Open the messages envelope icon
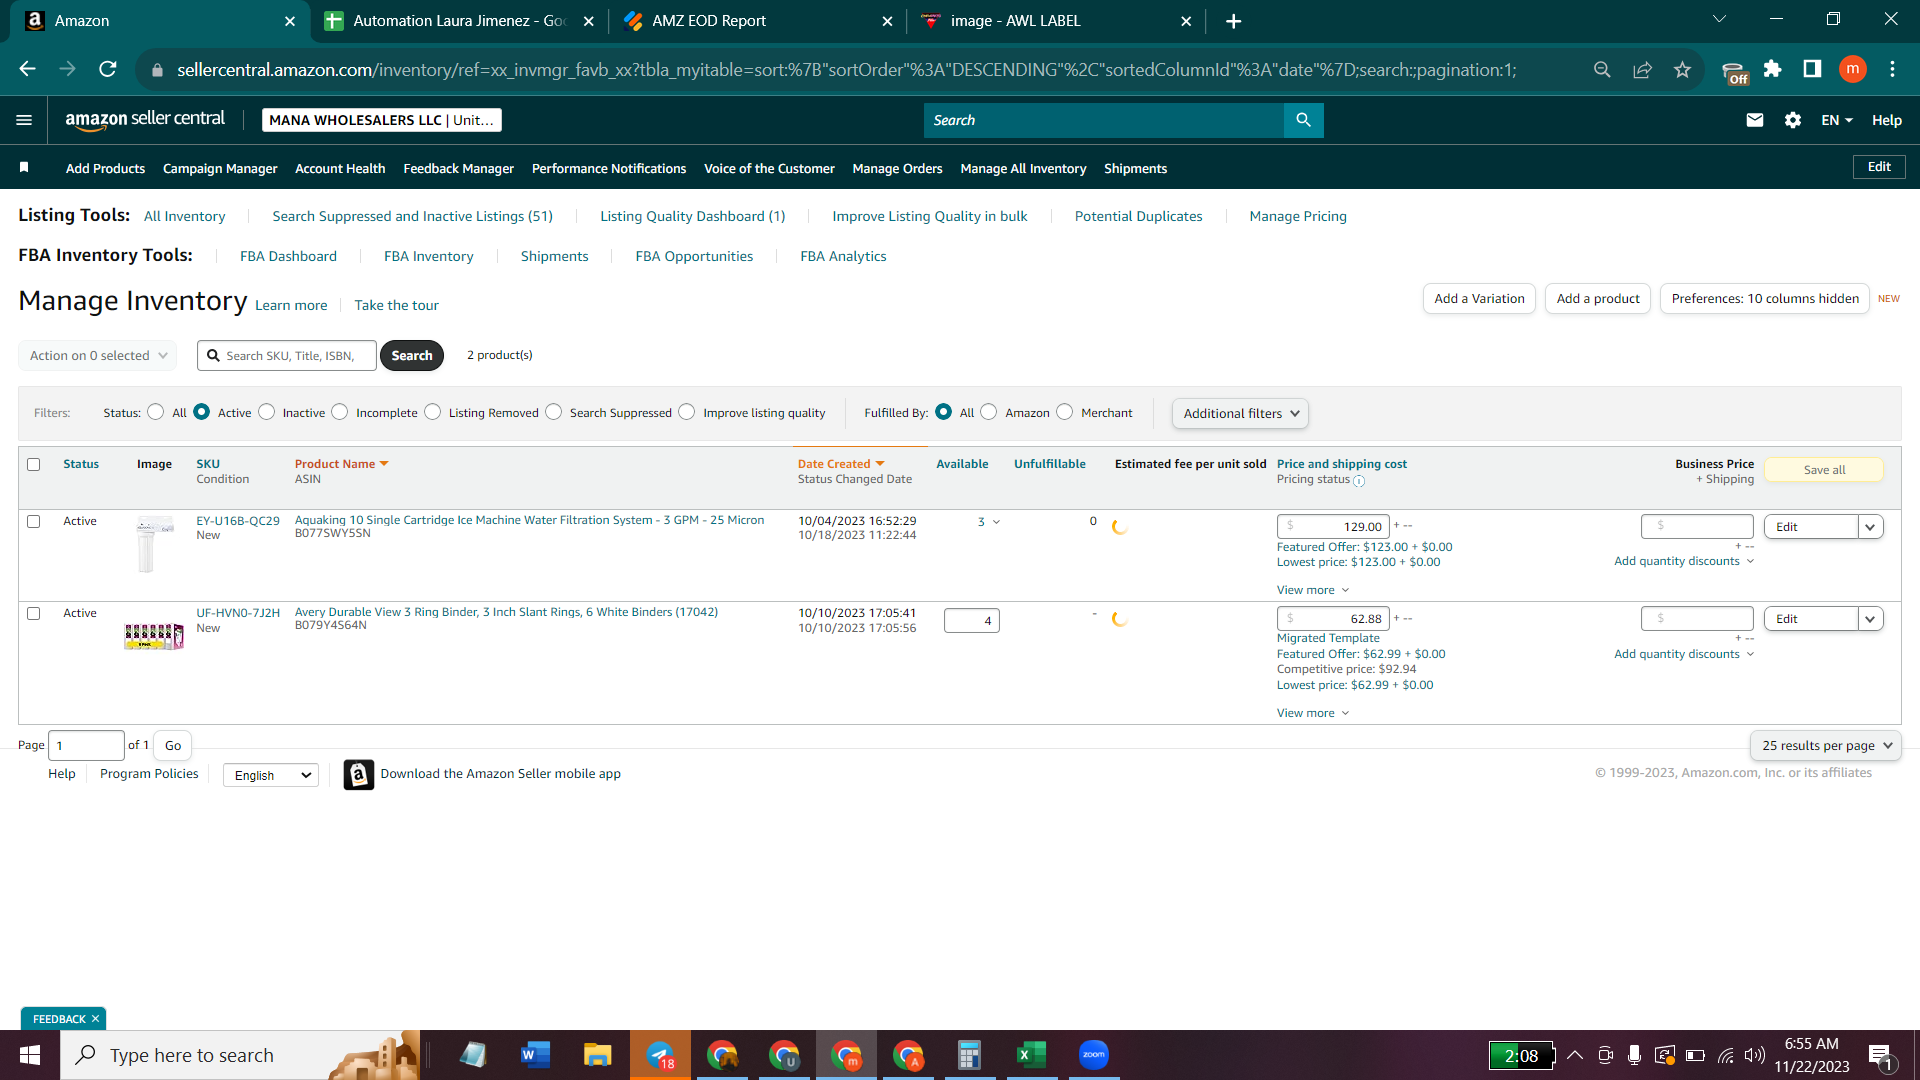Screen dimensions: 1920x1080 tap(1754, 120)
